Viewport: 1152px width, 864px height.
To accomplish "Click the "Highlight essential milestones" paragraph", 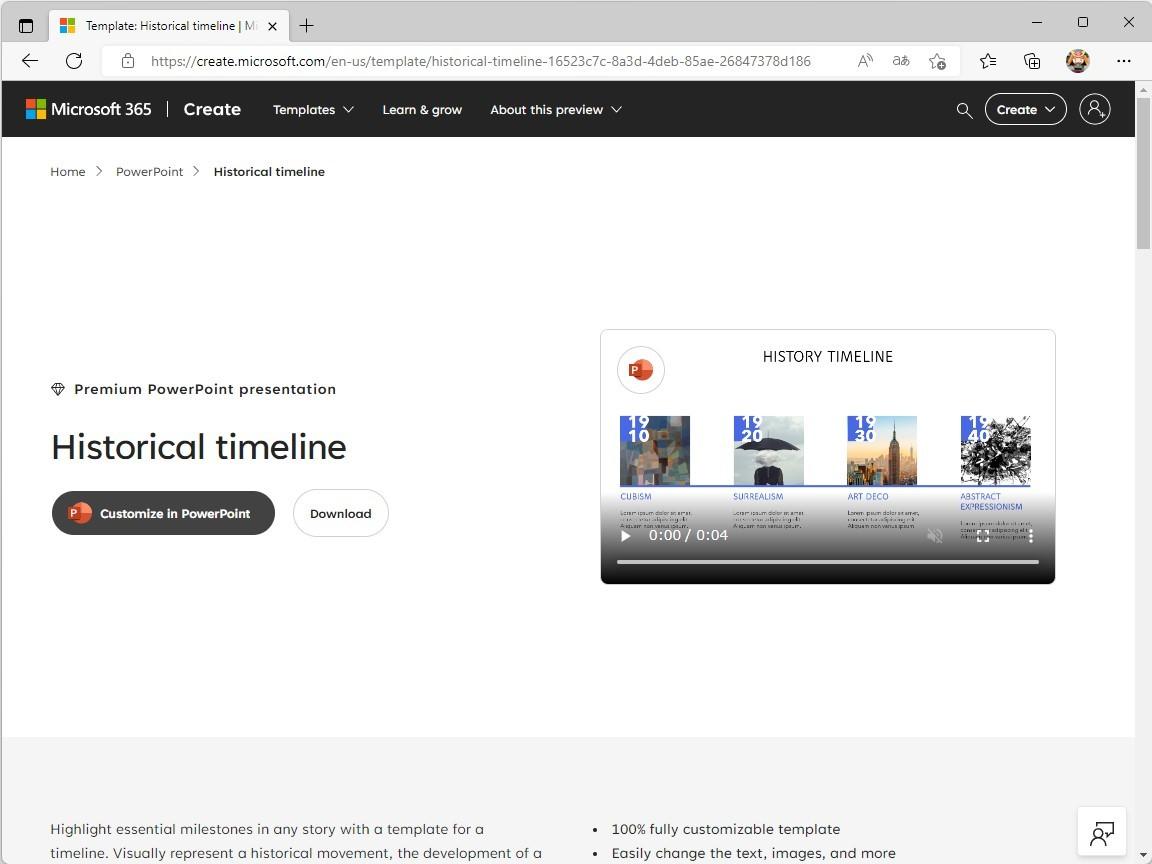I will [x=296, y=840].
